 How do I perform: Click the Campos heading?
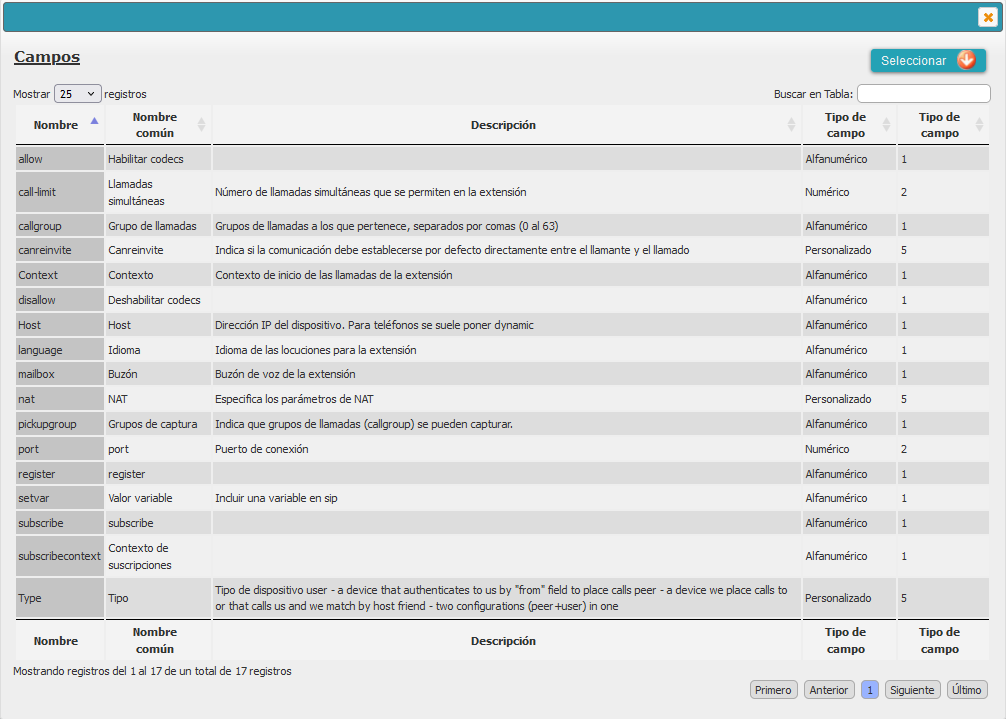pyautogui.click(x=47, y=57)
